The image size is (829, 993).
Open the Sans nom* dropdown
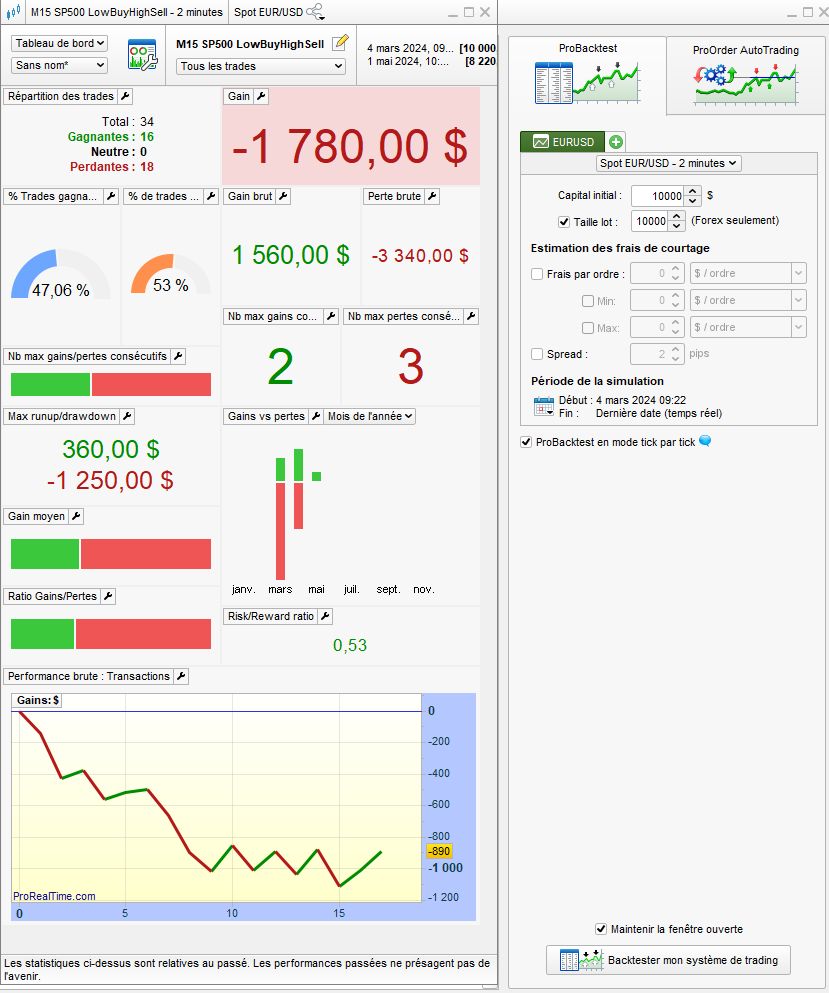[x=59, y=65]
